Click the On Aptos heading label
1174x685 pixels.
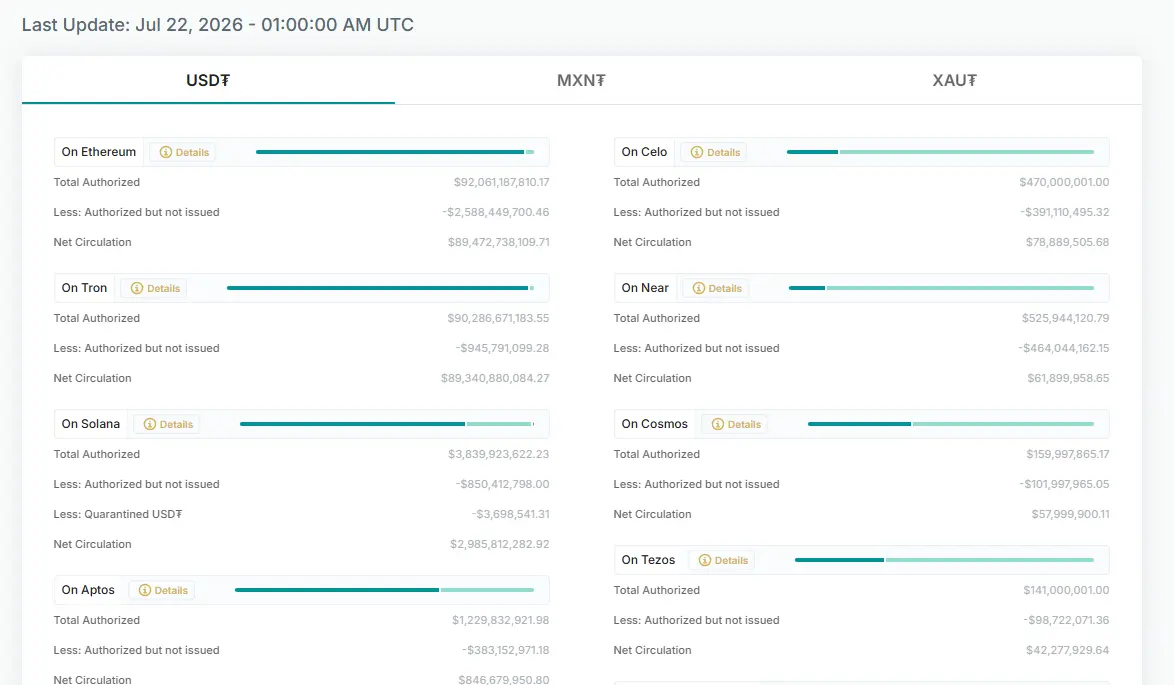click(88, 591)
